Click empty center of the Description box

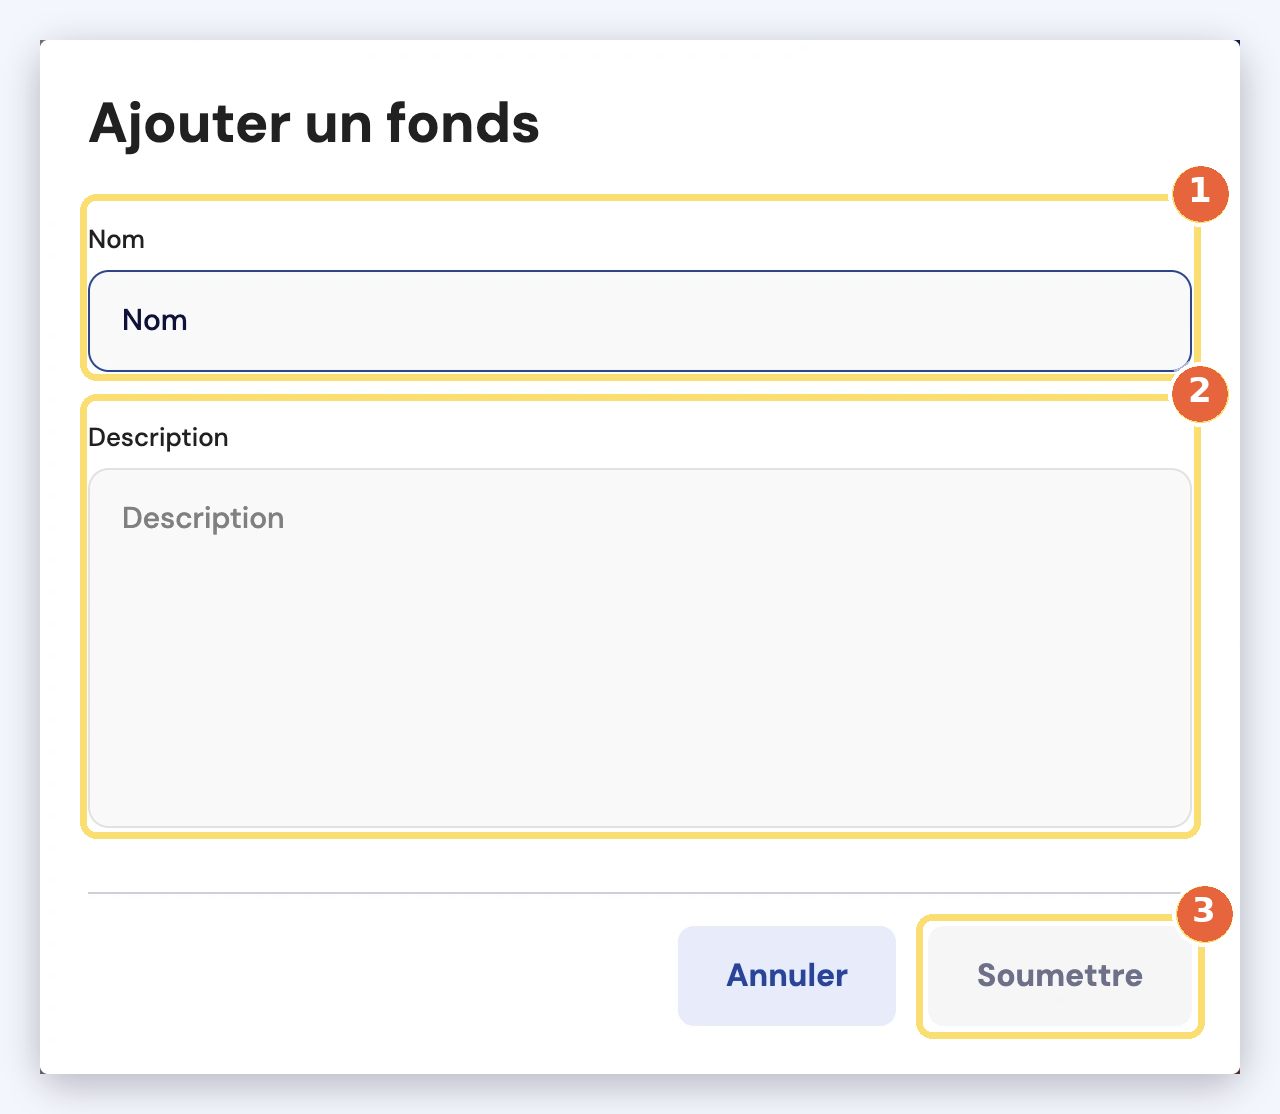640,670
